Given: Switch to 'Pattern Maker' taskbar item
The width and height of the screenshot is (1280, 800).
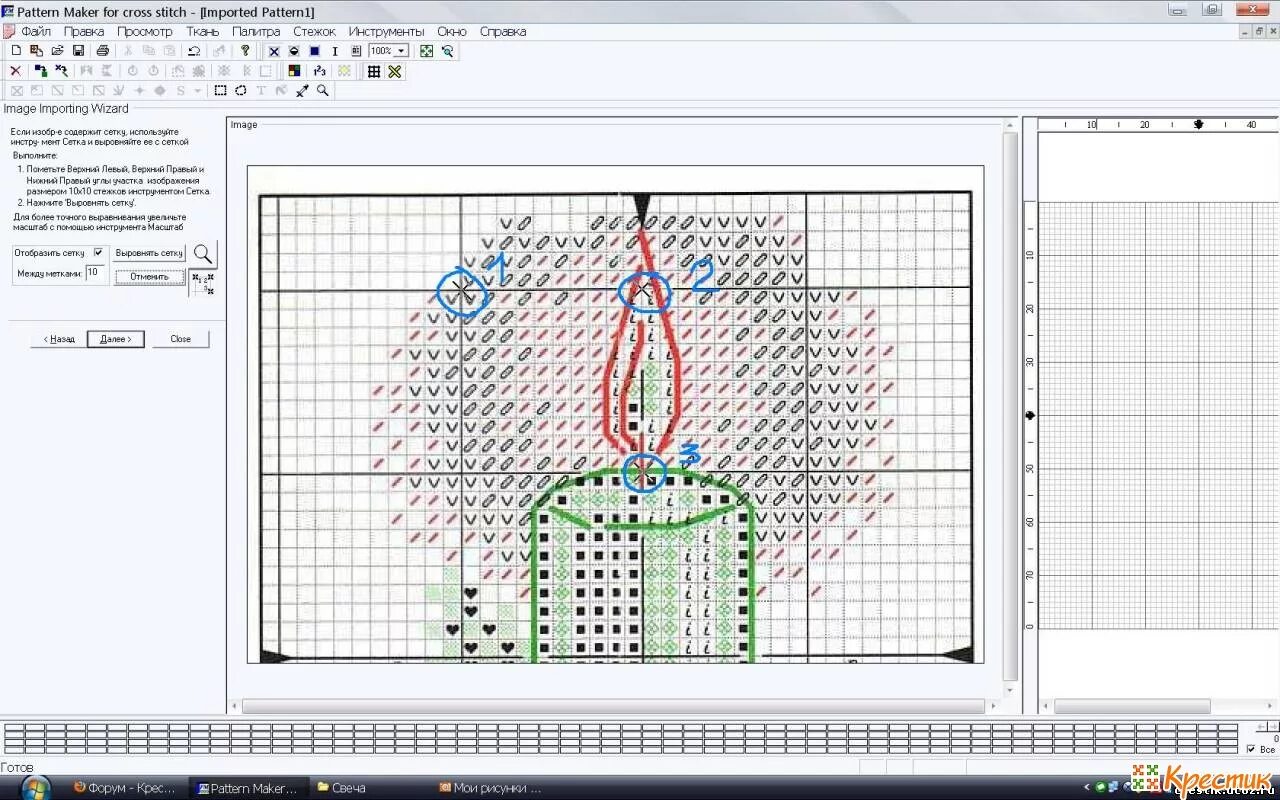Looking at the screenshot, I should [x=250, y=787].
